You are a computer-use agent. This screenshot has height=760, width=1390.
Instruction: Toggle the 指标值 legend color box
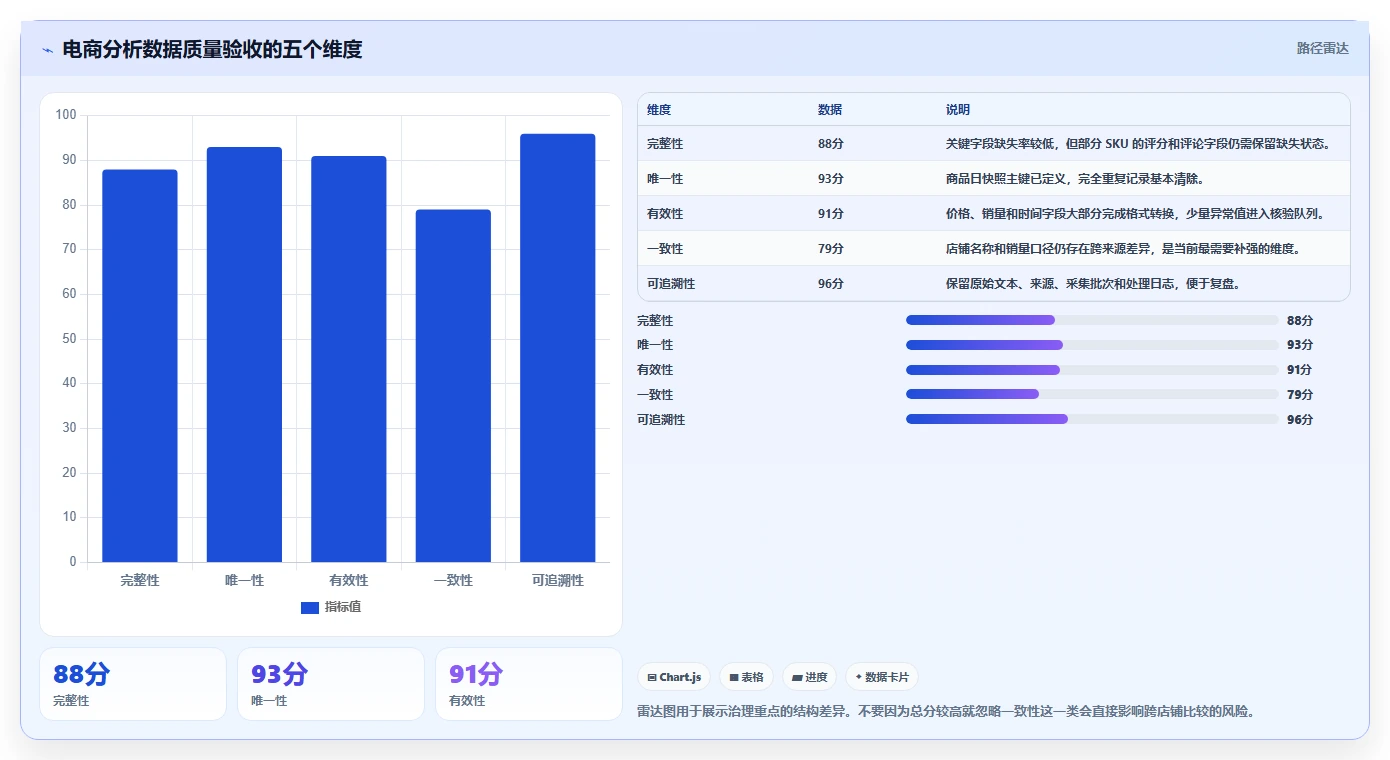tap(310, 607)
